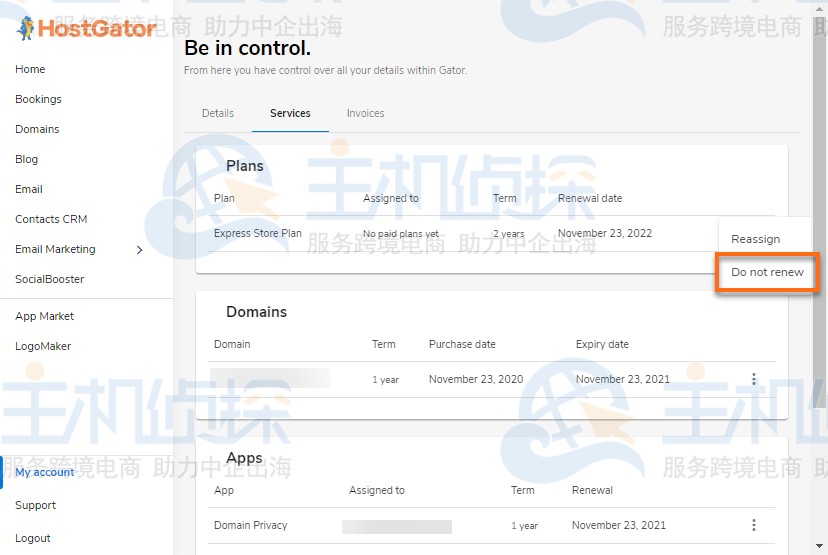Go to Home in the sidebar
This screenshot has width=828, height=555.
pos(30,69)
